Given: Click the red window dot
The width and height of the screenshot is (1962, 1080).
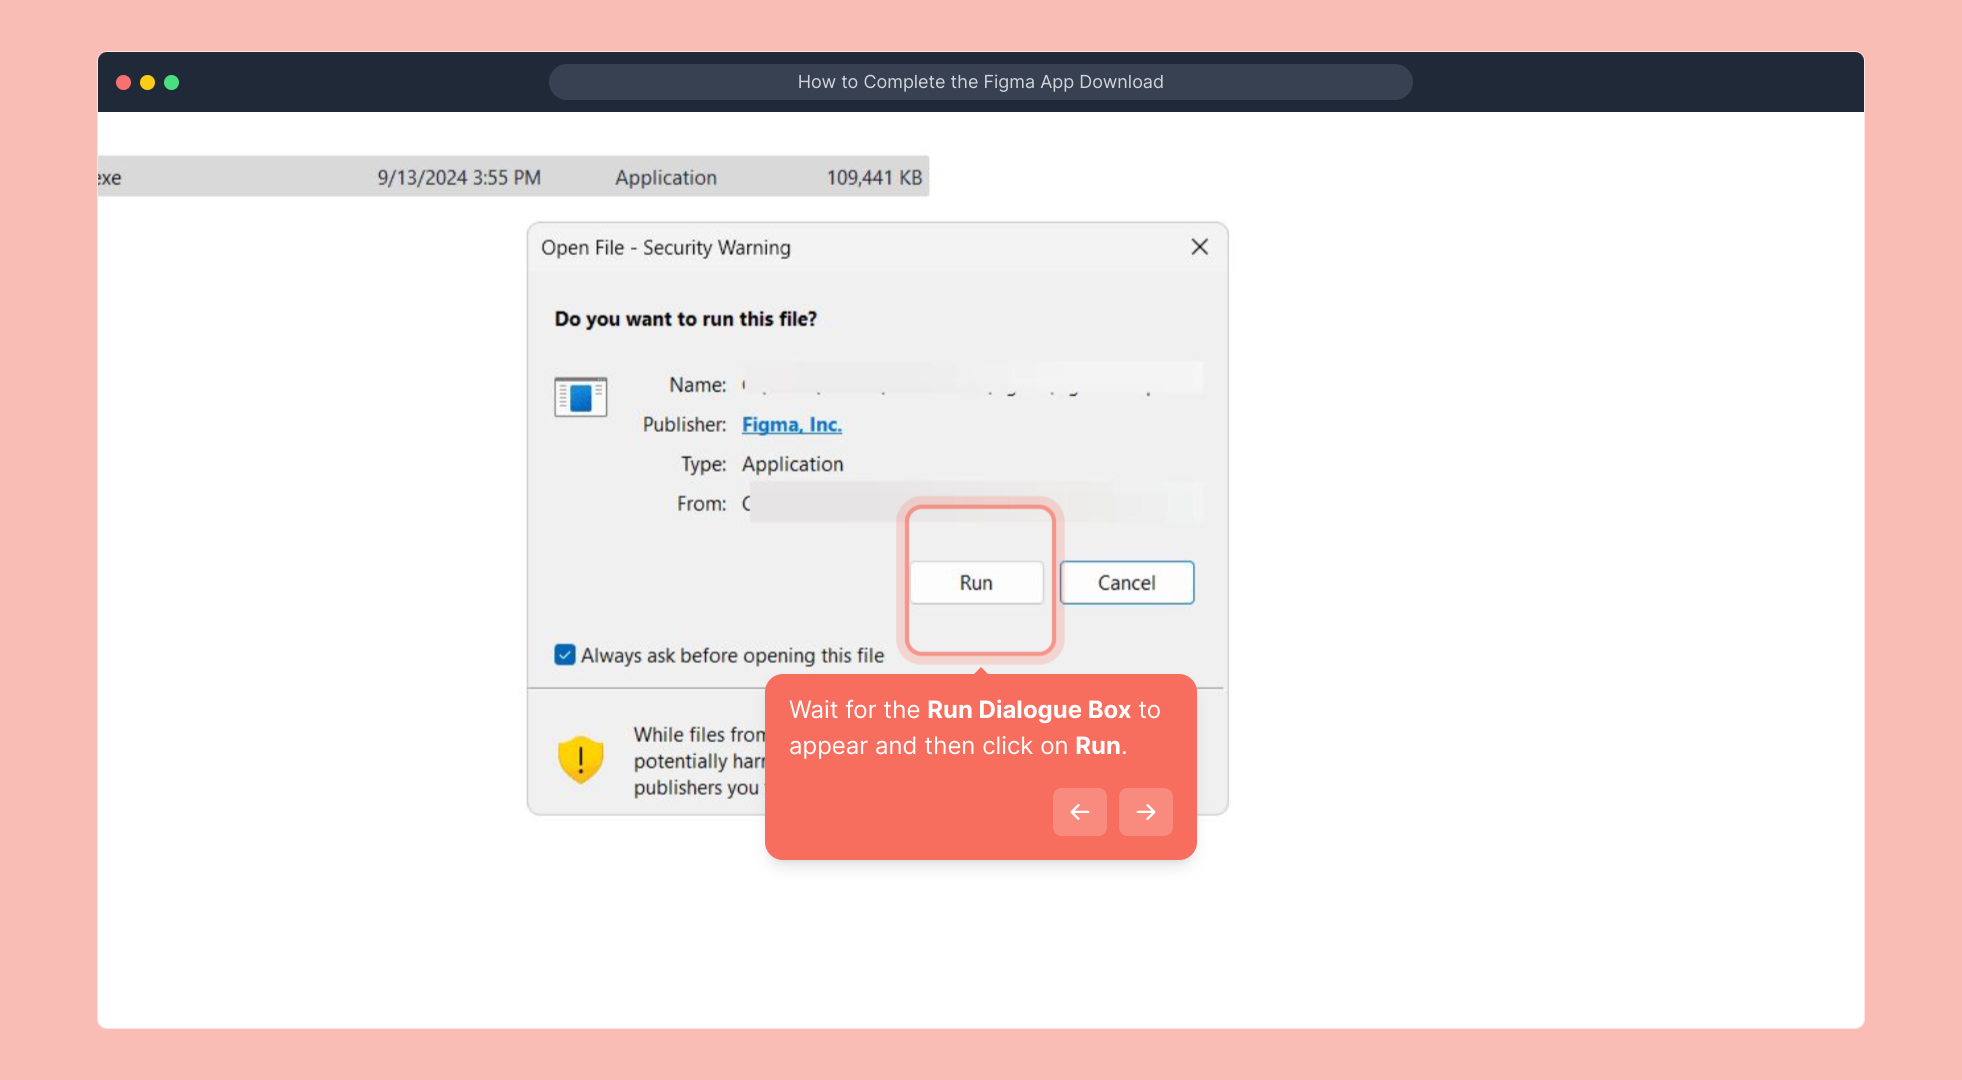Looking at the screenshot, I should tap(124, 83).
